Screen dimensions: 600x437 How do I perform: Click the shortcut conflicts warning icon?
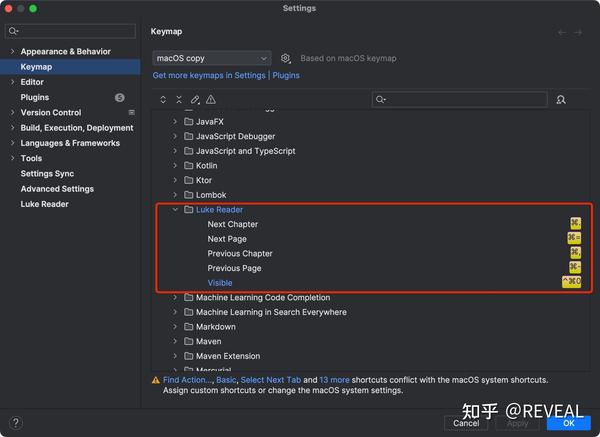point(211,100)
